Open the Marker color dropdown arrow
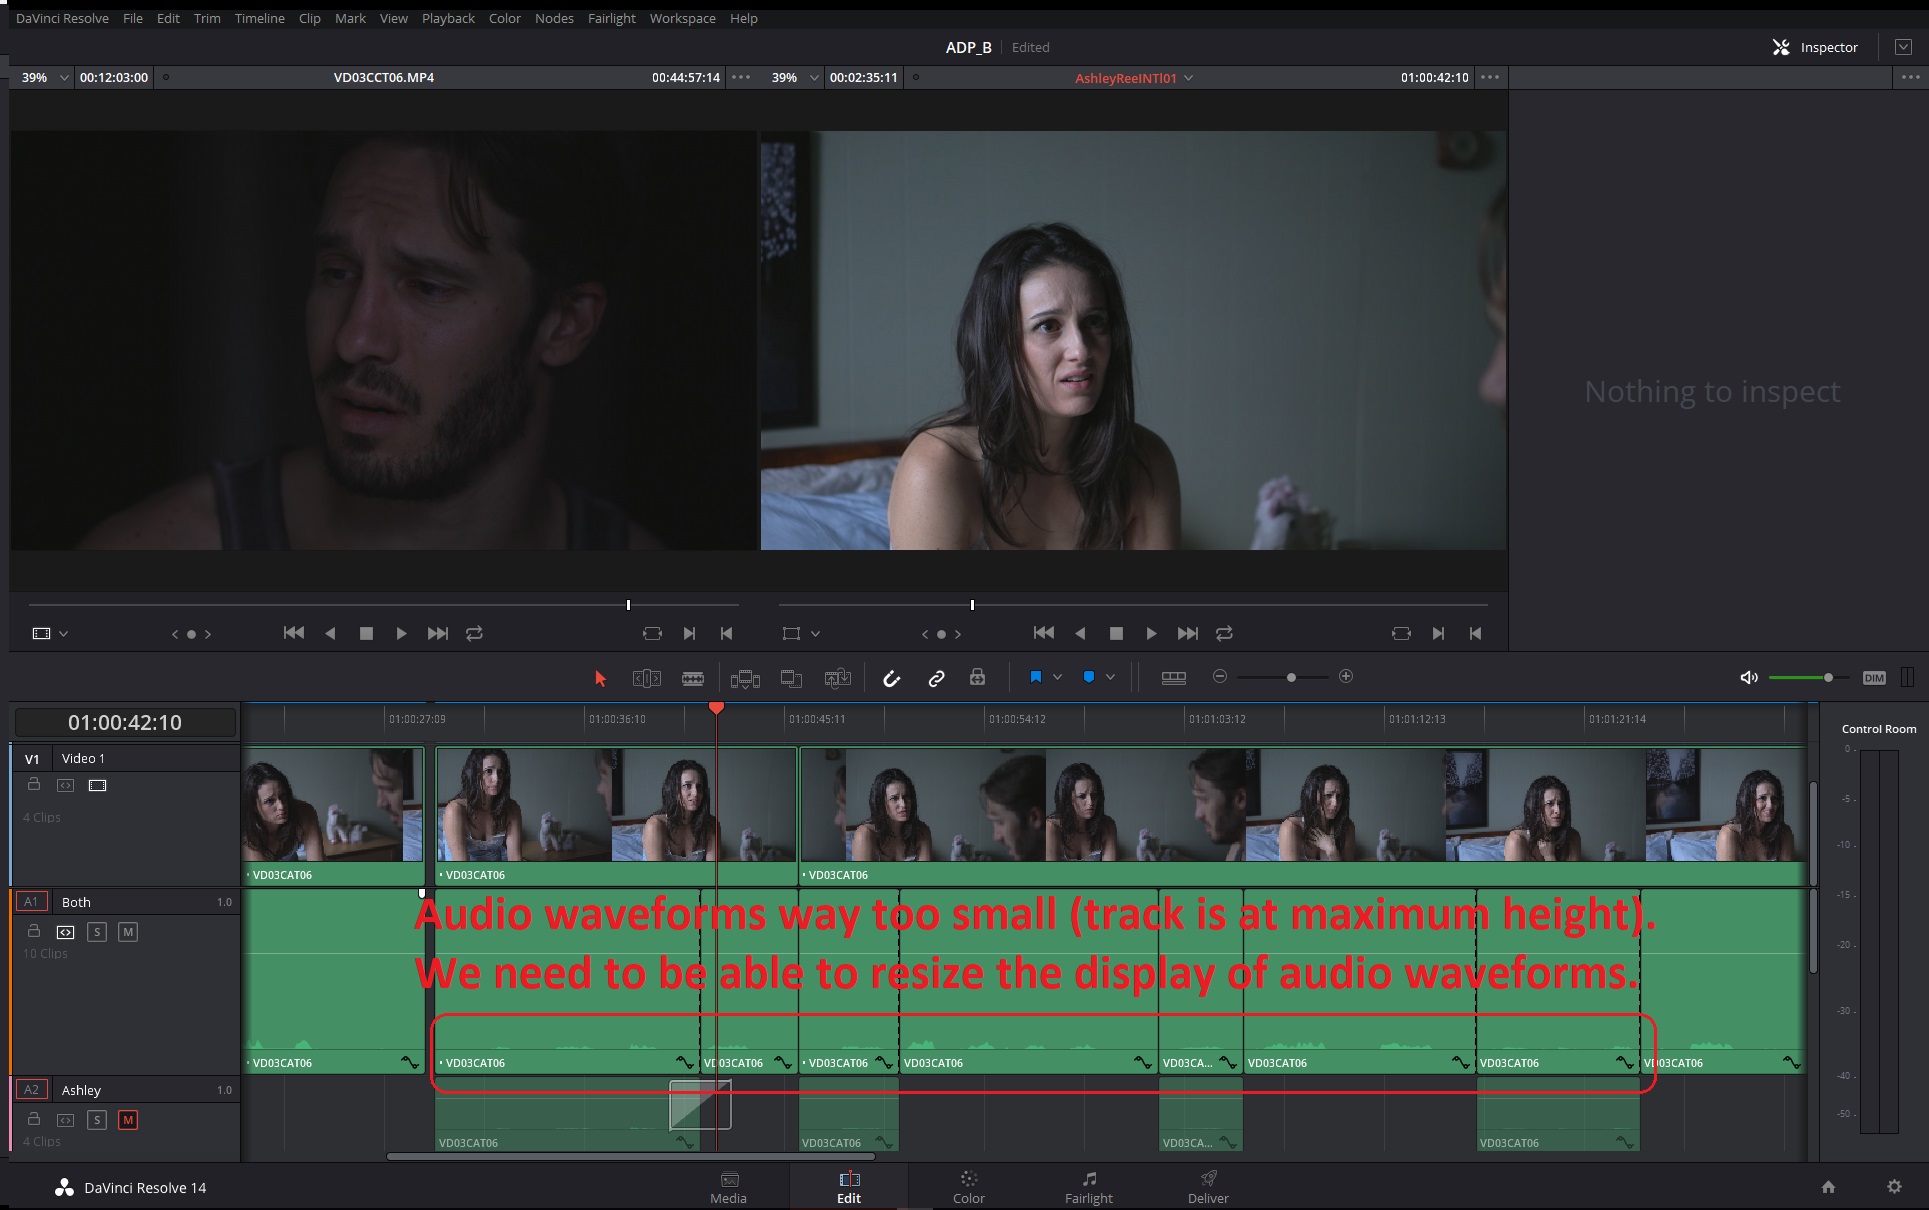Image resolution: width=1929 pixels, height=1210 pixels. pyautogui.click(x=1110, y=677)
